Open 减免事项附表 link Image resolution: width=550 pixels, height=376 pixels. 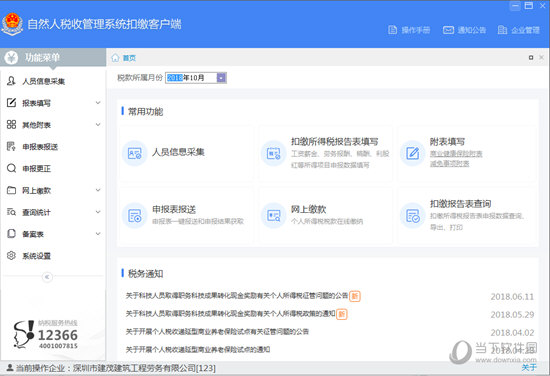coord(450,163)
